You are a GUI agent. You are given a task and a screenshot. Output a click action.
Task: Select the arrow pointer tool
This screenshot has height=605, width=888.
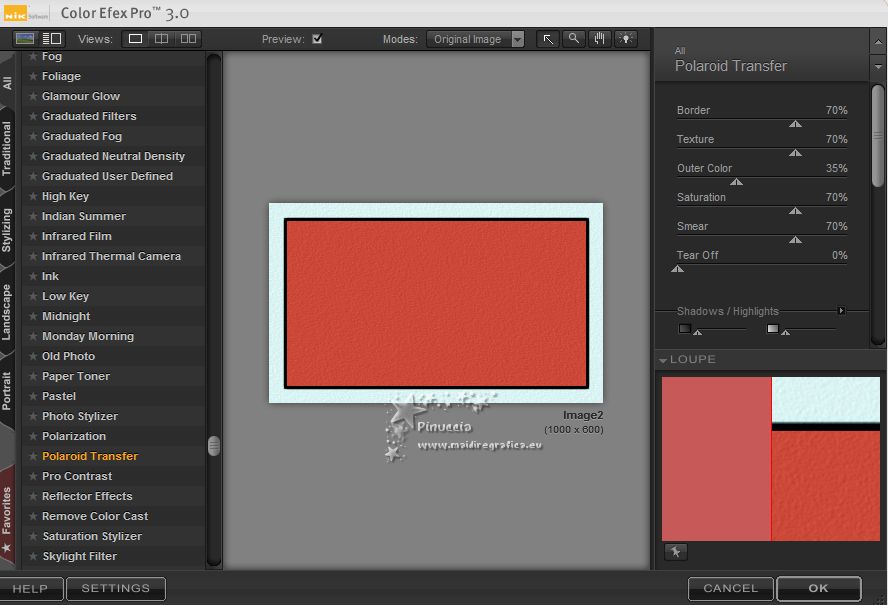coord(548,39)
